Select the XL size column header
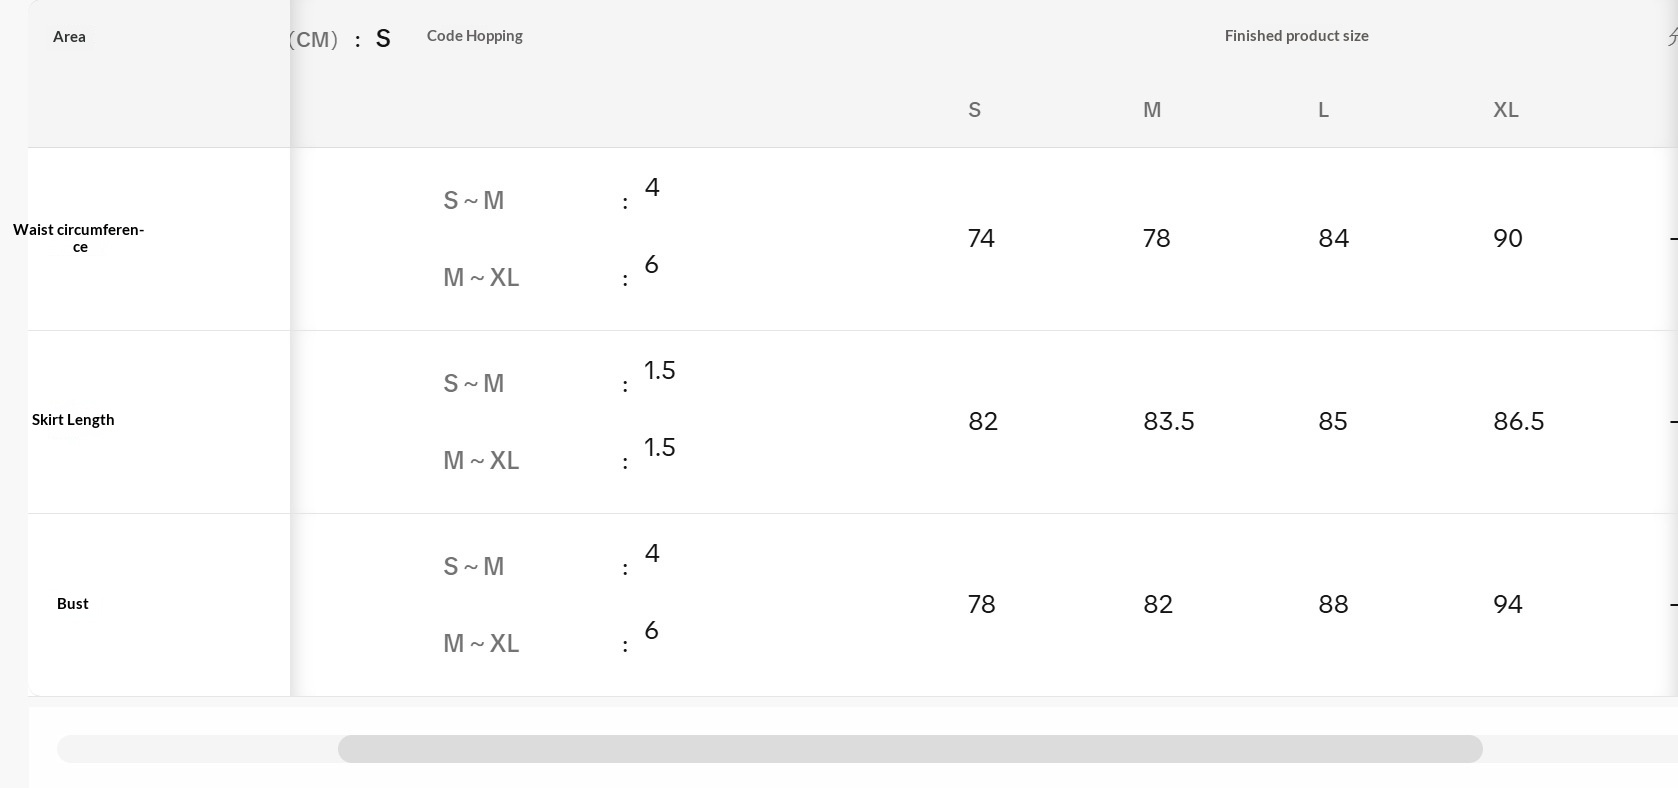The width and height of the screenshot is (1678, 788). [x=1505, y=110]
